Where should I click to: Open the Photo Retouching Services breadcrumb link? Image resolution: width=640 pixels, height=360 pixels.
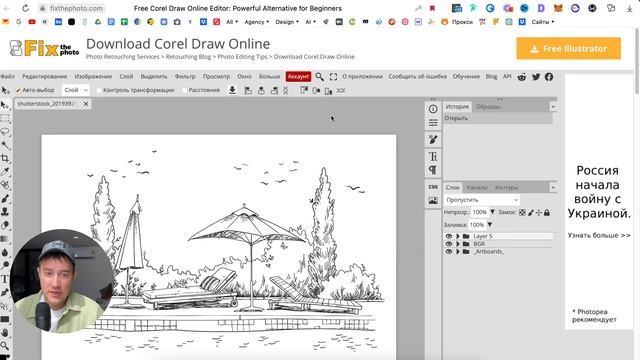coord(122,57)
